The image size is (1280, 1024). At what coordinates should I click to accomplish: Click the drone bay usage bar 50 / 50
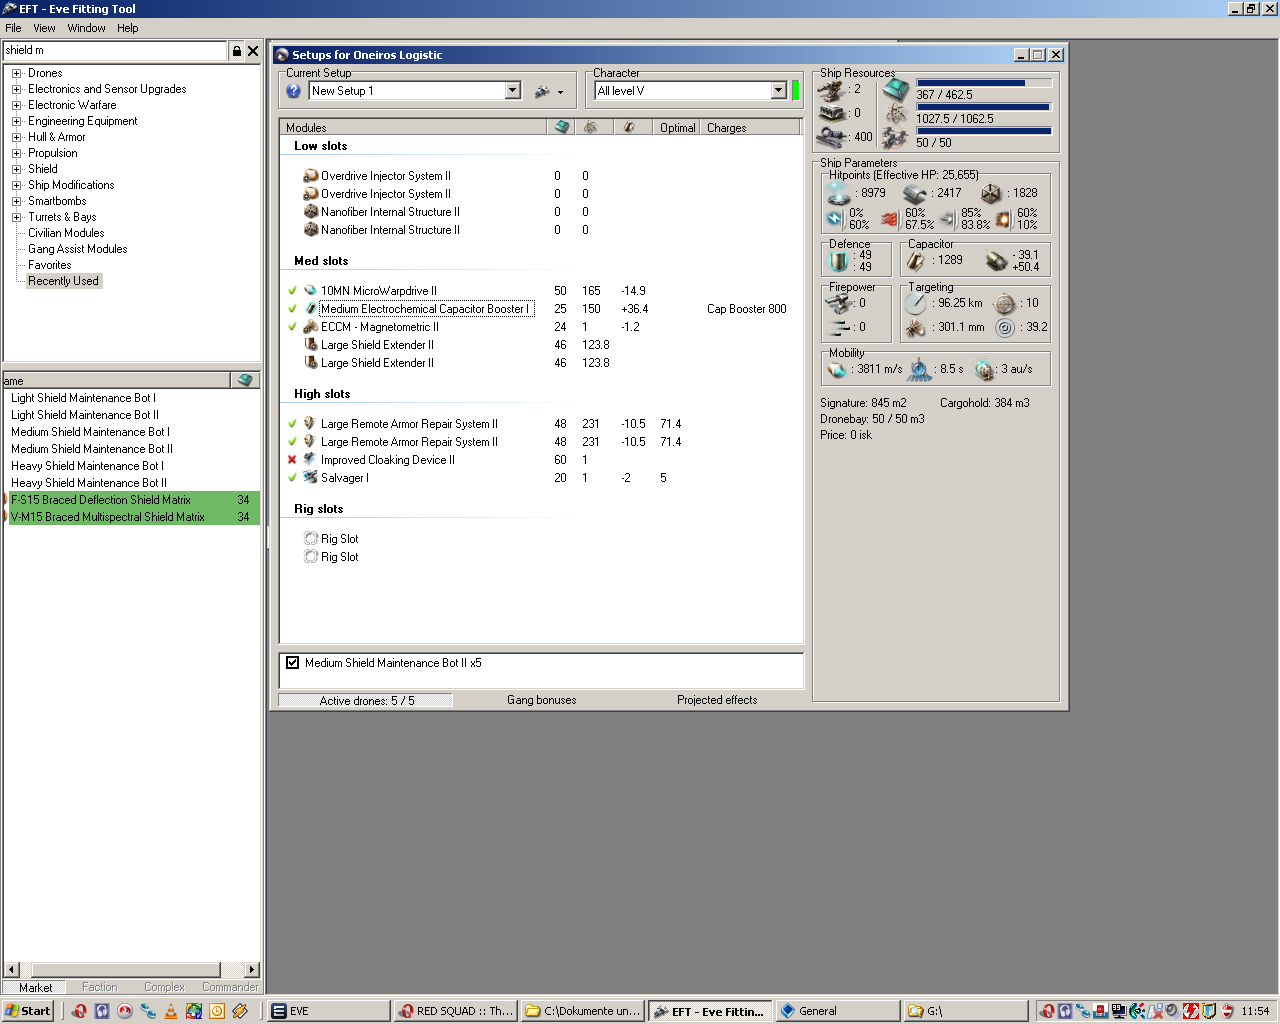point(984,131)
